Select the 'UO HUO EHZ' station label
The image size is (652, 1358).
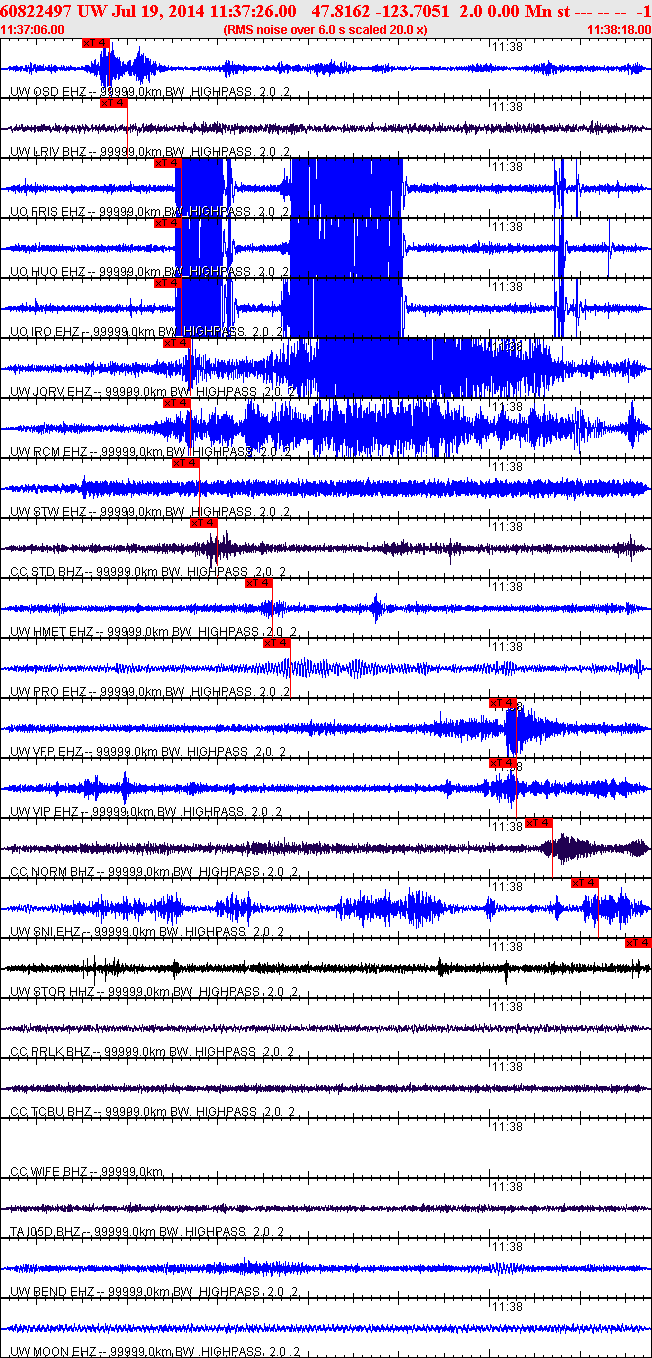(x=48, y=272)
